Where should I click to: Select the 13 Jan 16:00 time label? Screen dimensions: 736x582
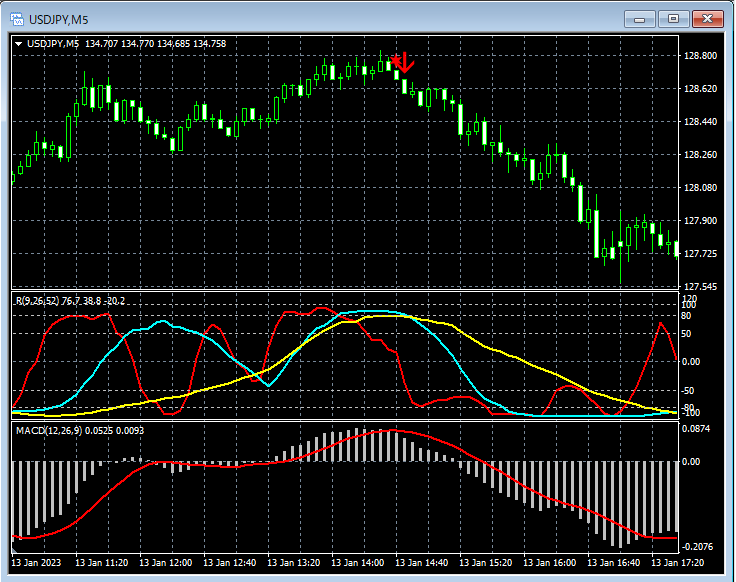point(549,563)
